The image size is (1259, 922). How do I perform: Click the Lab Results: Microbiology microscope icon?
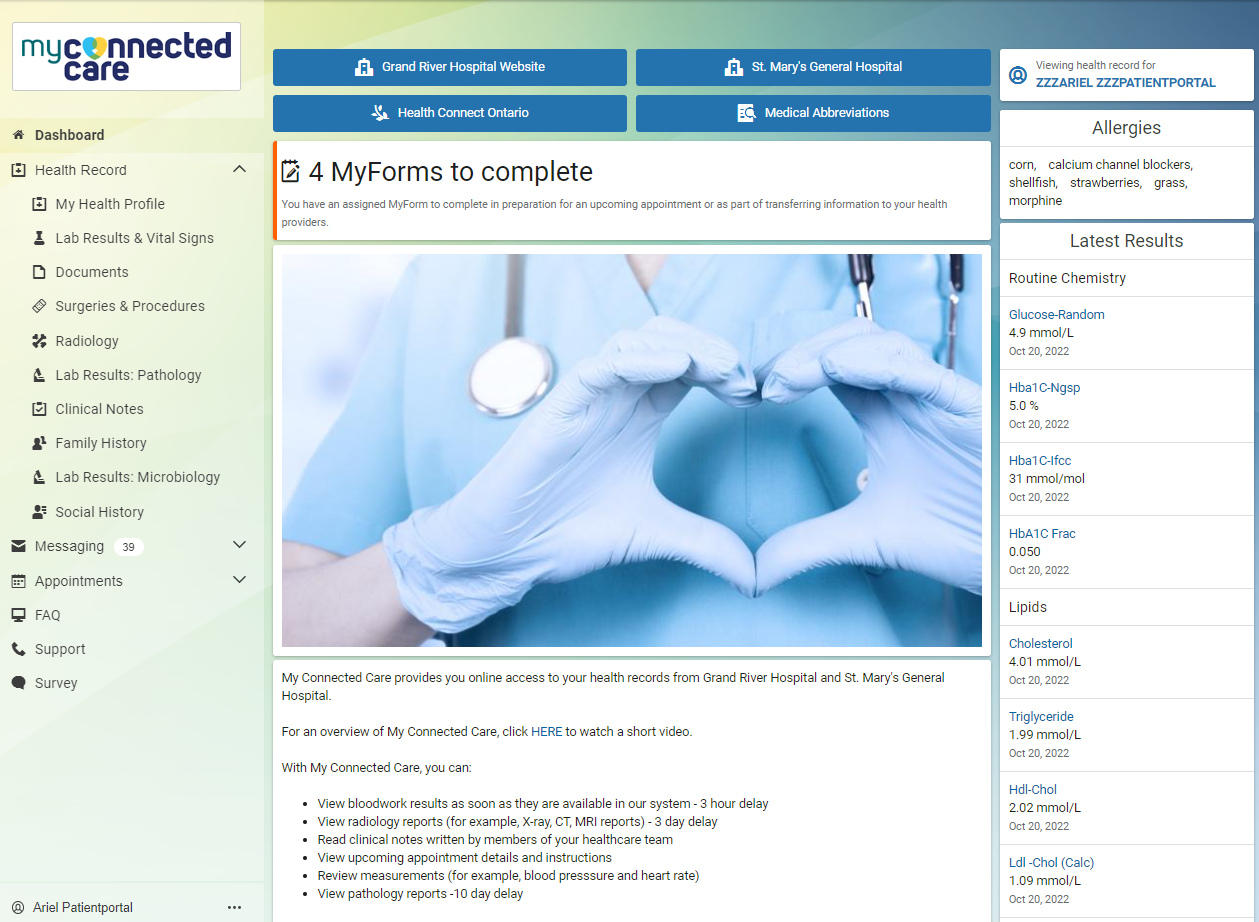pyautogui.click(x=39, y=477)
